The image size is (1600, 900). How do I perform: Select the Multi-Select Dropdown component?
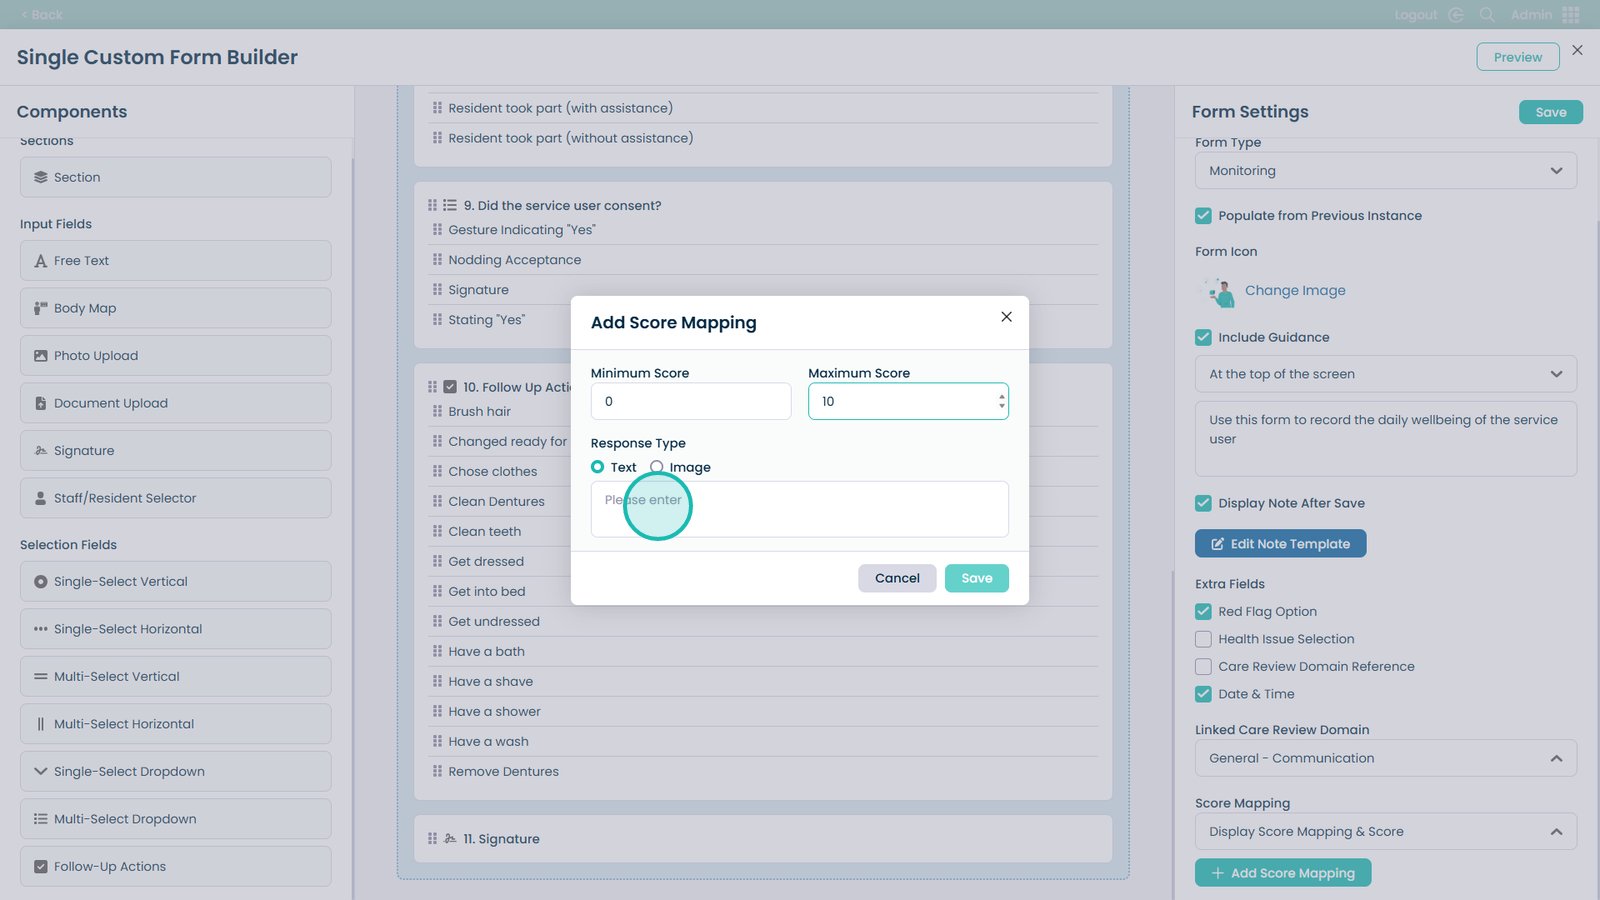click(176, 819)
